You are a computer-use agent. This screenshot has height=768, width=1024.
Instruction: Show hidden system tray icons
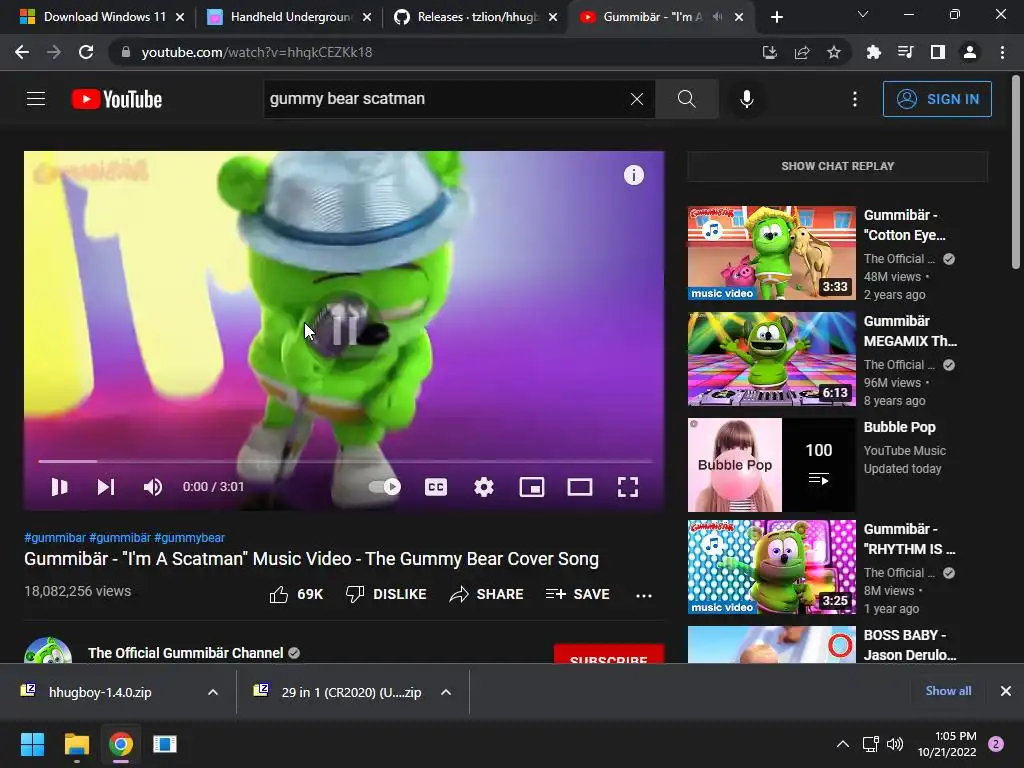click(x=843, y=744)
